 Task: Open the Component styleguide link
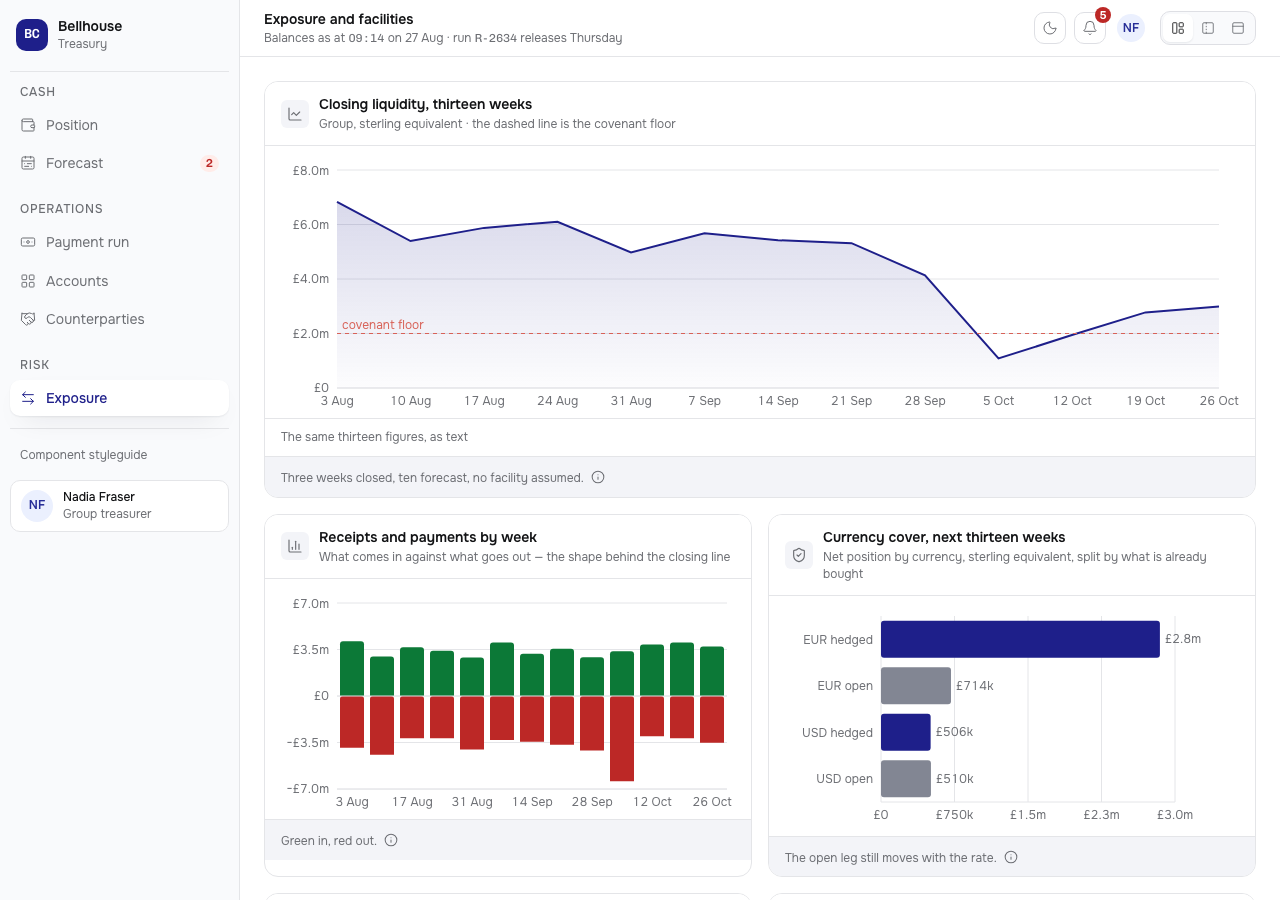pyautogui.click(x=83, y=455)
